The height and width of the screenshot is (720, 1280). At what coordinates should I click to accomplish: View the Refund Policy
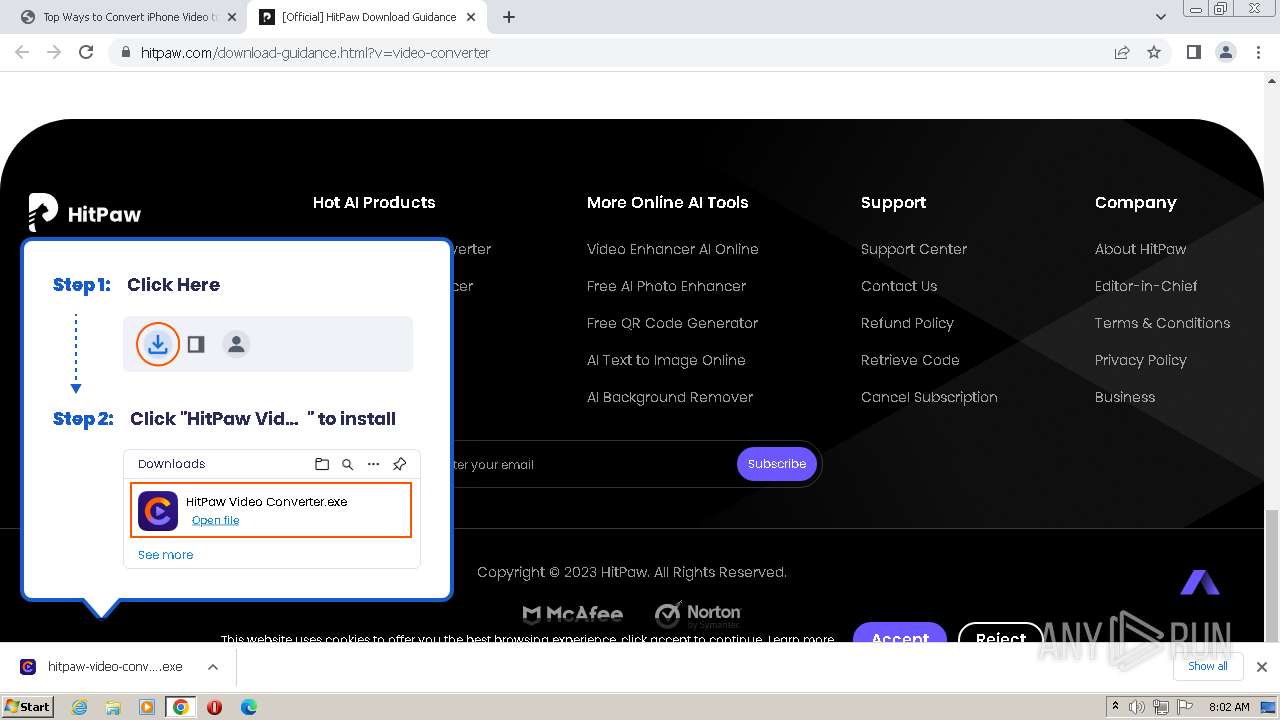click(907, 323)
